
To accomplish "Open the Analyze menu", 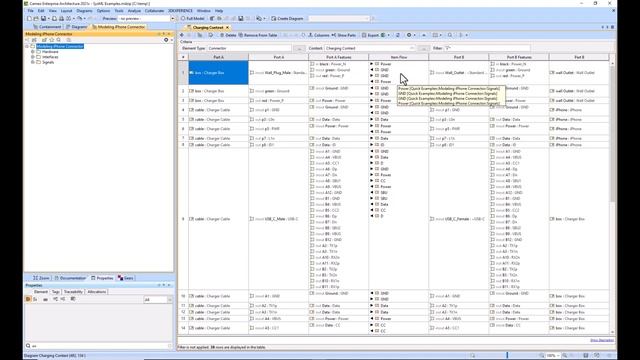I will (x=134, y=11).
